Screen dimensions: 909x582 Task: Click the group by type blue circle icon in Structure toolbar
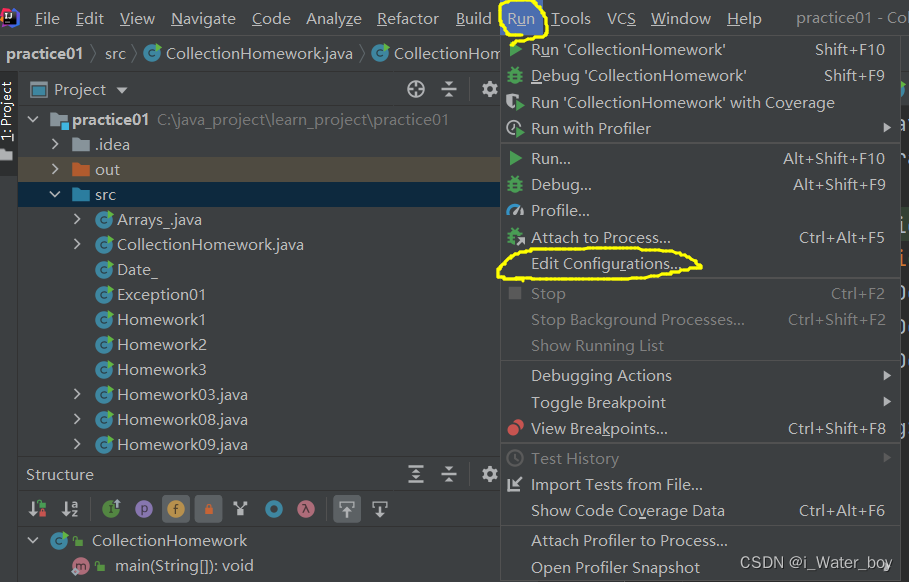(x=274, y=509)
